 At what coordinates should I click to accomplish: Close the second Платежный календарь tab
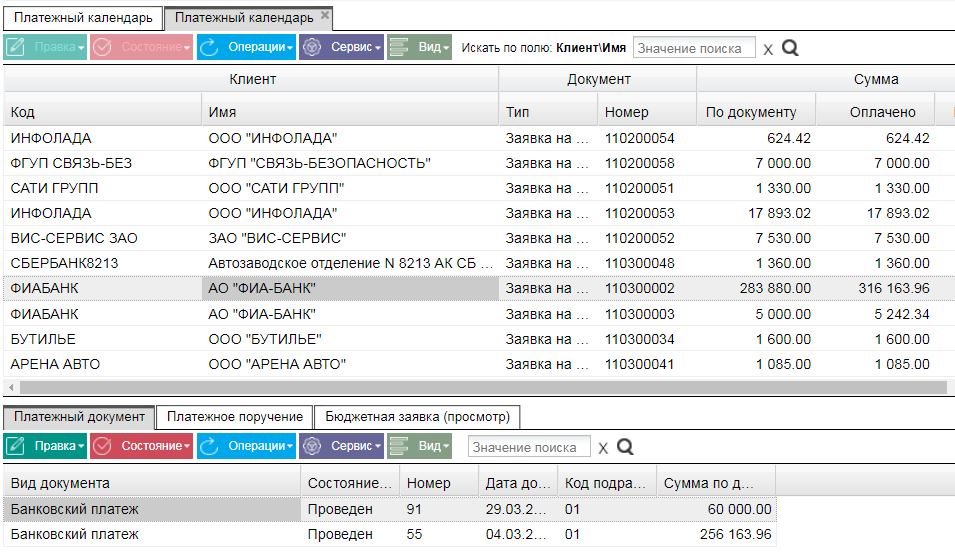point(325,15)
